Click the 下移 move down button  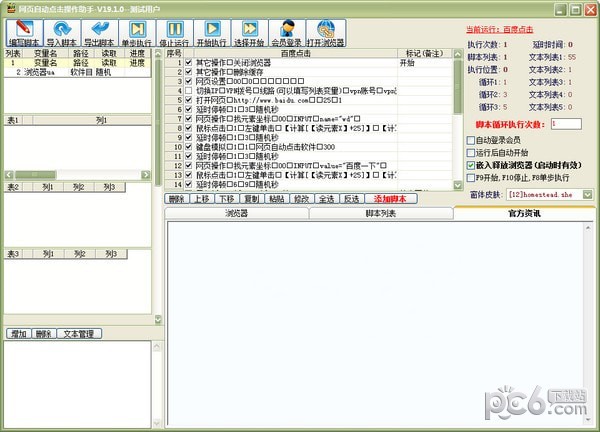pos(227,199)
